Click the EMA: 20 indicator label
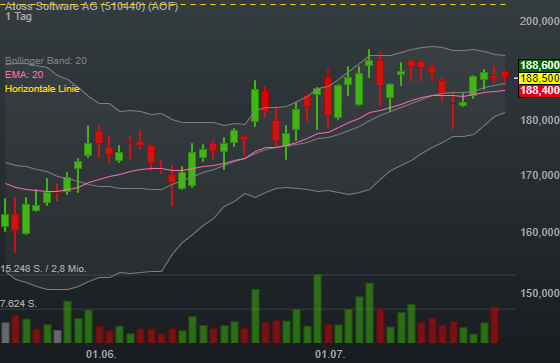This screenshot has width=560, height=363. 24,75
